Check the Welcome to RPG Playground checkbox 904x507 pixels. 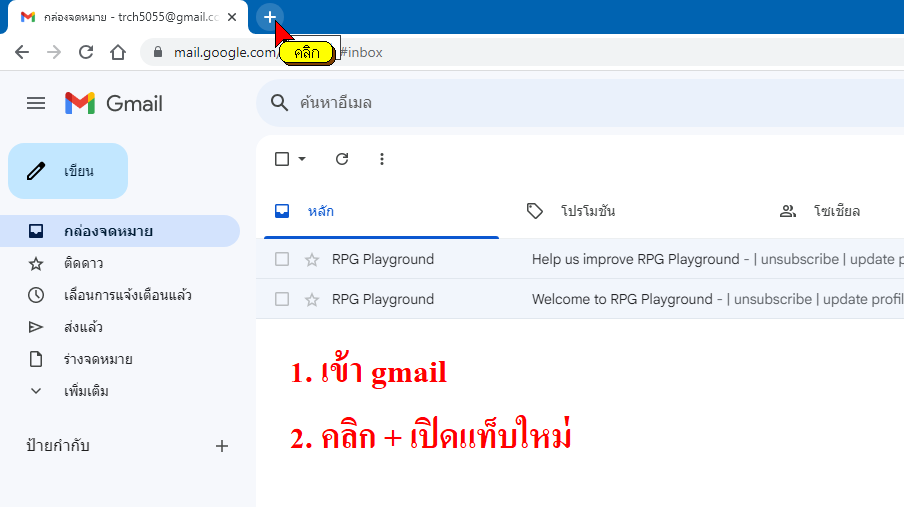(282, 299)
